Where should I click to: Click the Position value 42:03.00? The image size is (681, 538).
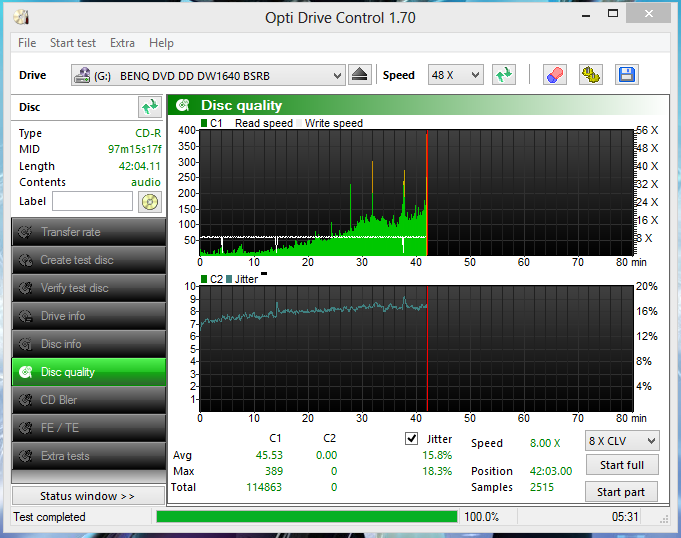[551, 471]
